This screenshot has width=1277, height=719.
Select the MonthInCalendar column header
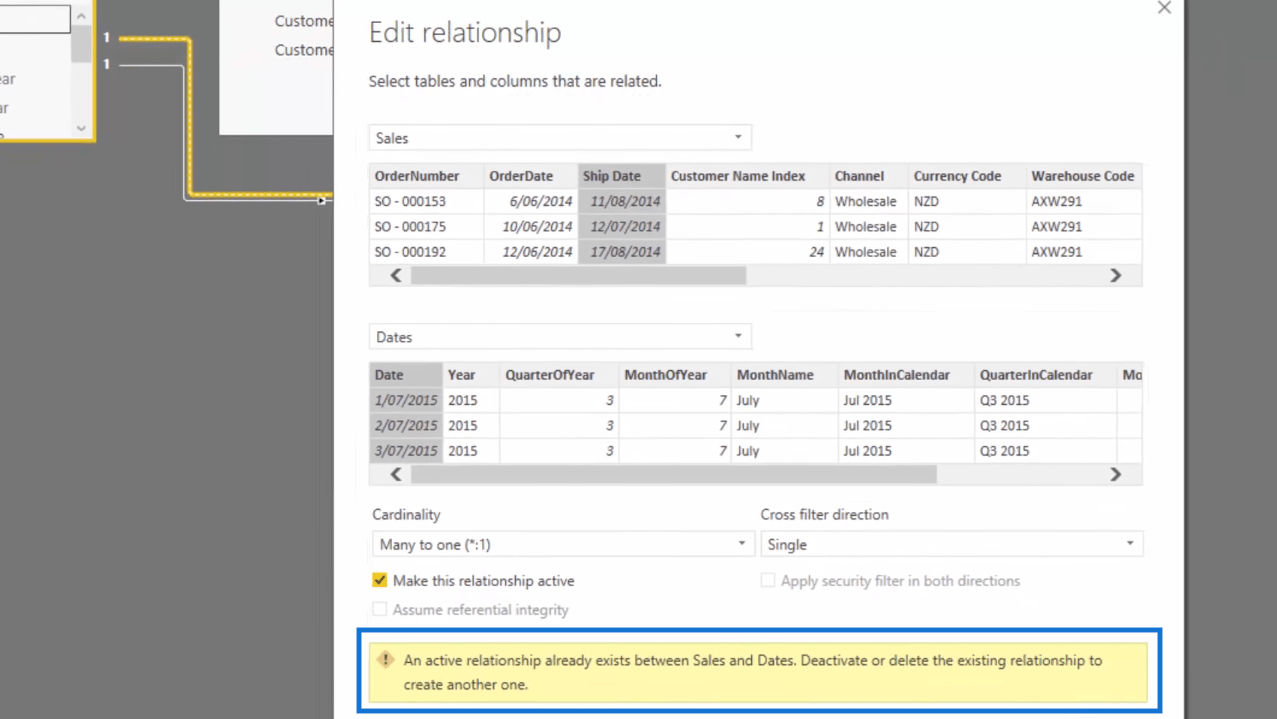click(906, 375)
